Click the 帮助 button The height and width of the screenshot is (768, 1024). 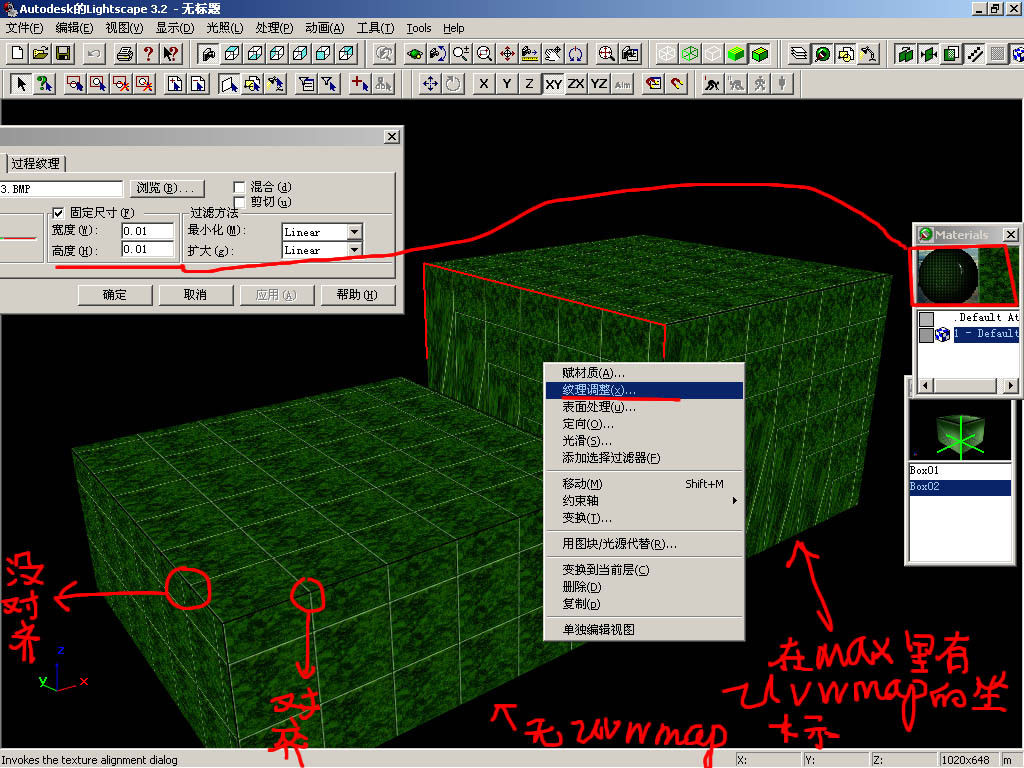coord(357,295)
